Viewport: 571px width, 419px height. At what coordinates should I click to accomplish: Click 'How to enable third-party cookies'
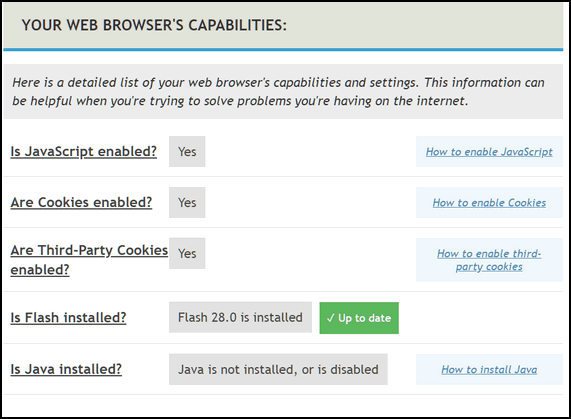(x=489, y=260)
